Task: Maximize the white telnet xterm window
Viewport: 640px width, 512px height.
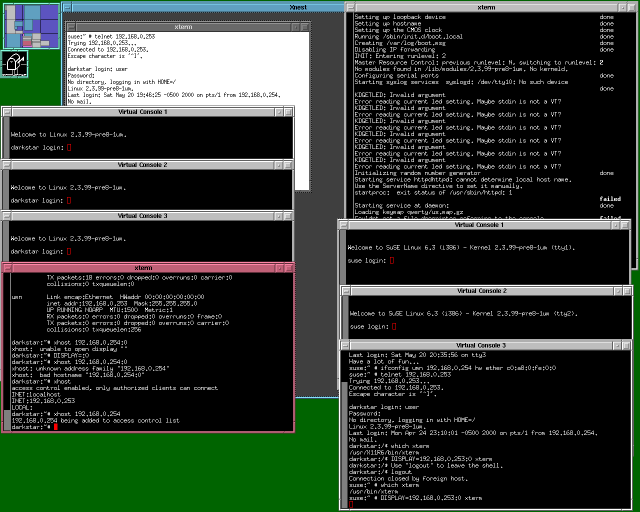Action: (305, 27)
